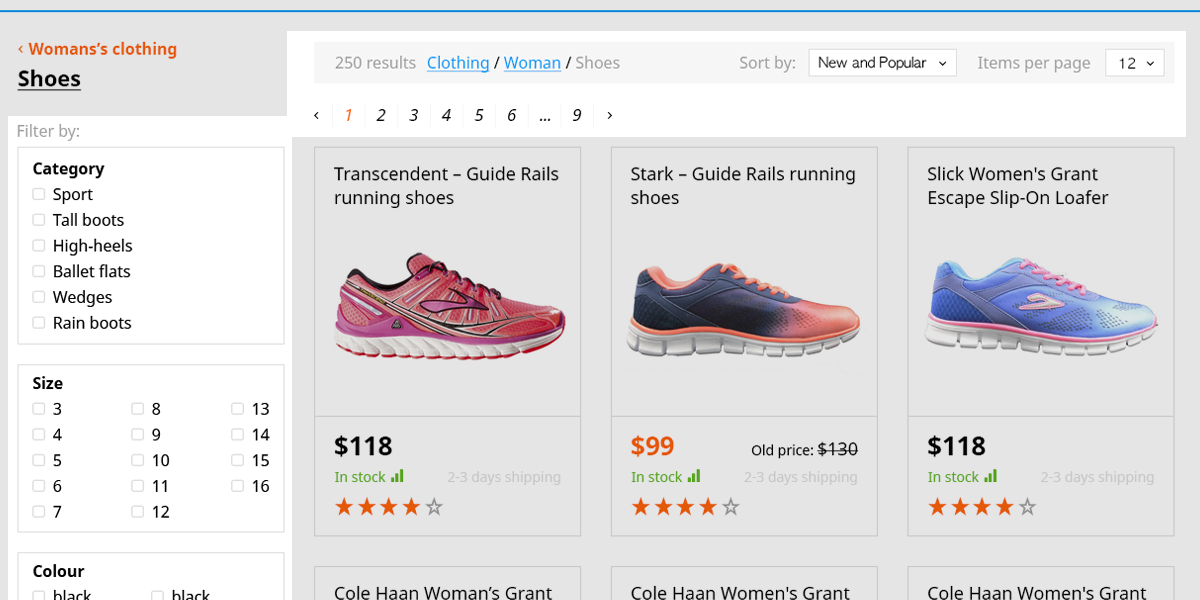The width and height of the screenshot is (1200, 600).
Task: Check size 16 checkbox
Action: [x=238, y=486]
